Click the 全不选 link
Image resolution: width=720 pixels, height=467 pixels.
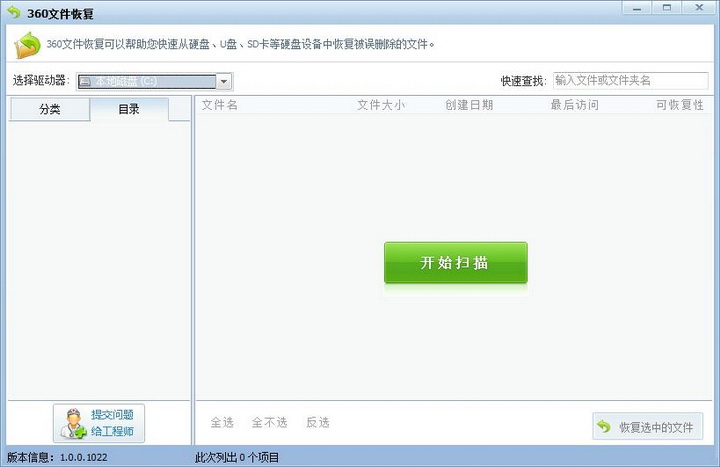point(270,422)
